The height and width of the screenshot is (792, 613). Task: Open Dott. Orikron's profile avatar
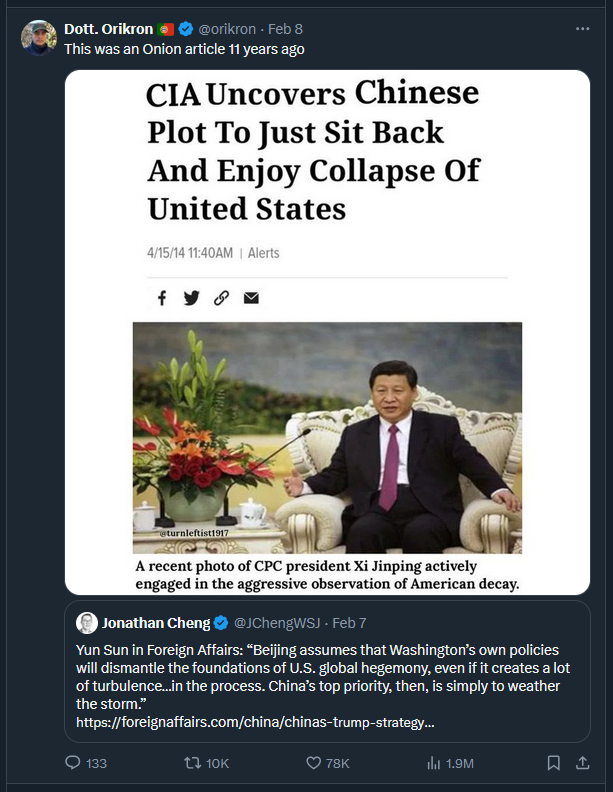point(39,38)
